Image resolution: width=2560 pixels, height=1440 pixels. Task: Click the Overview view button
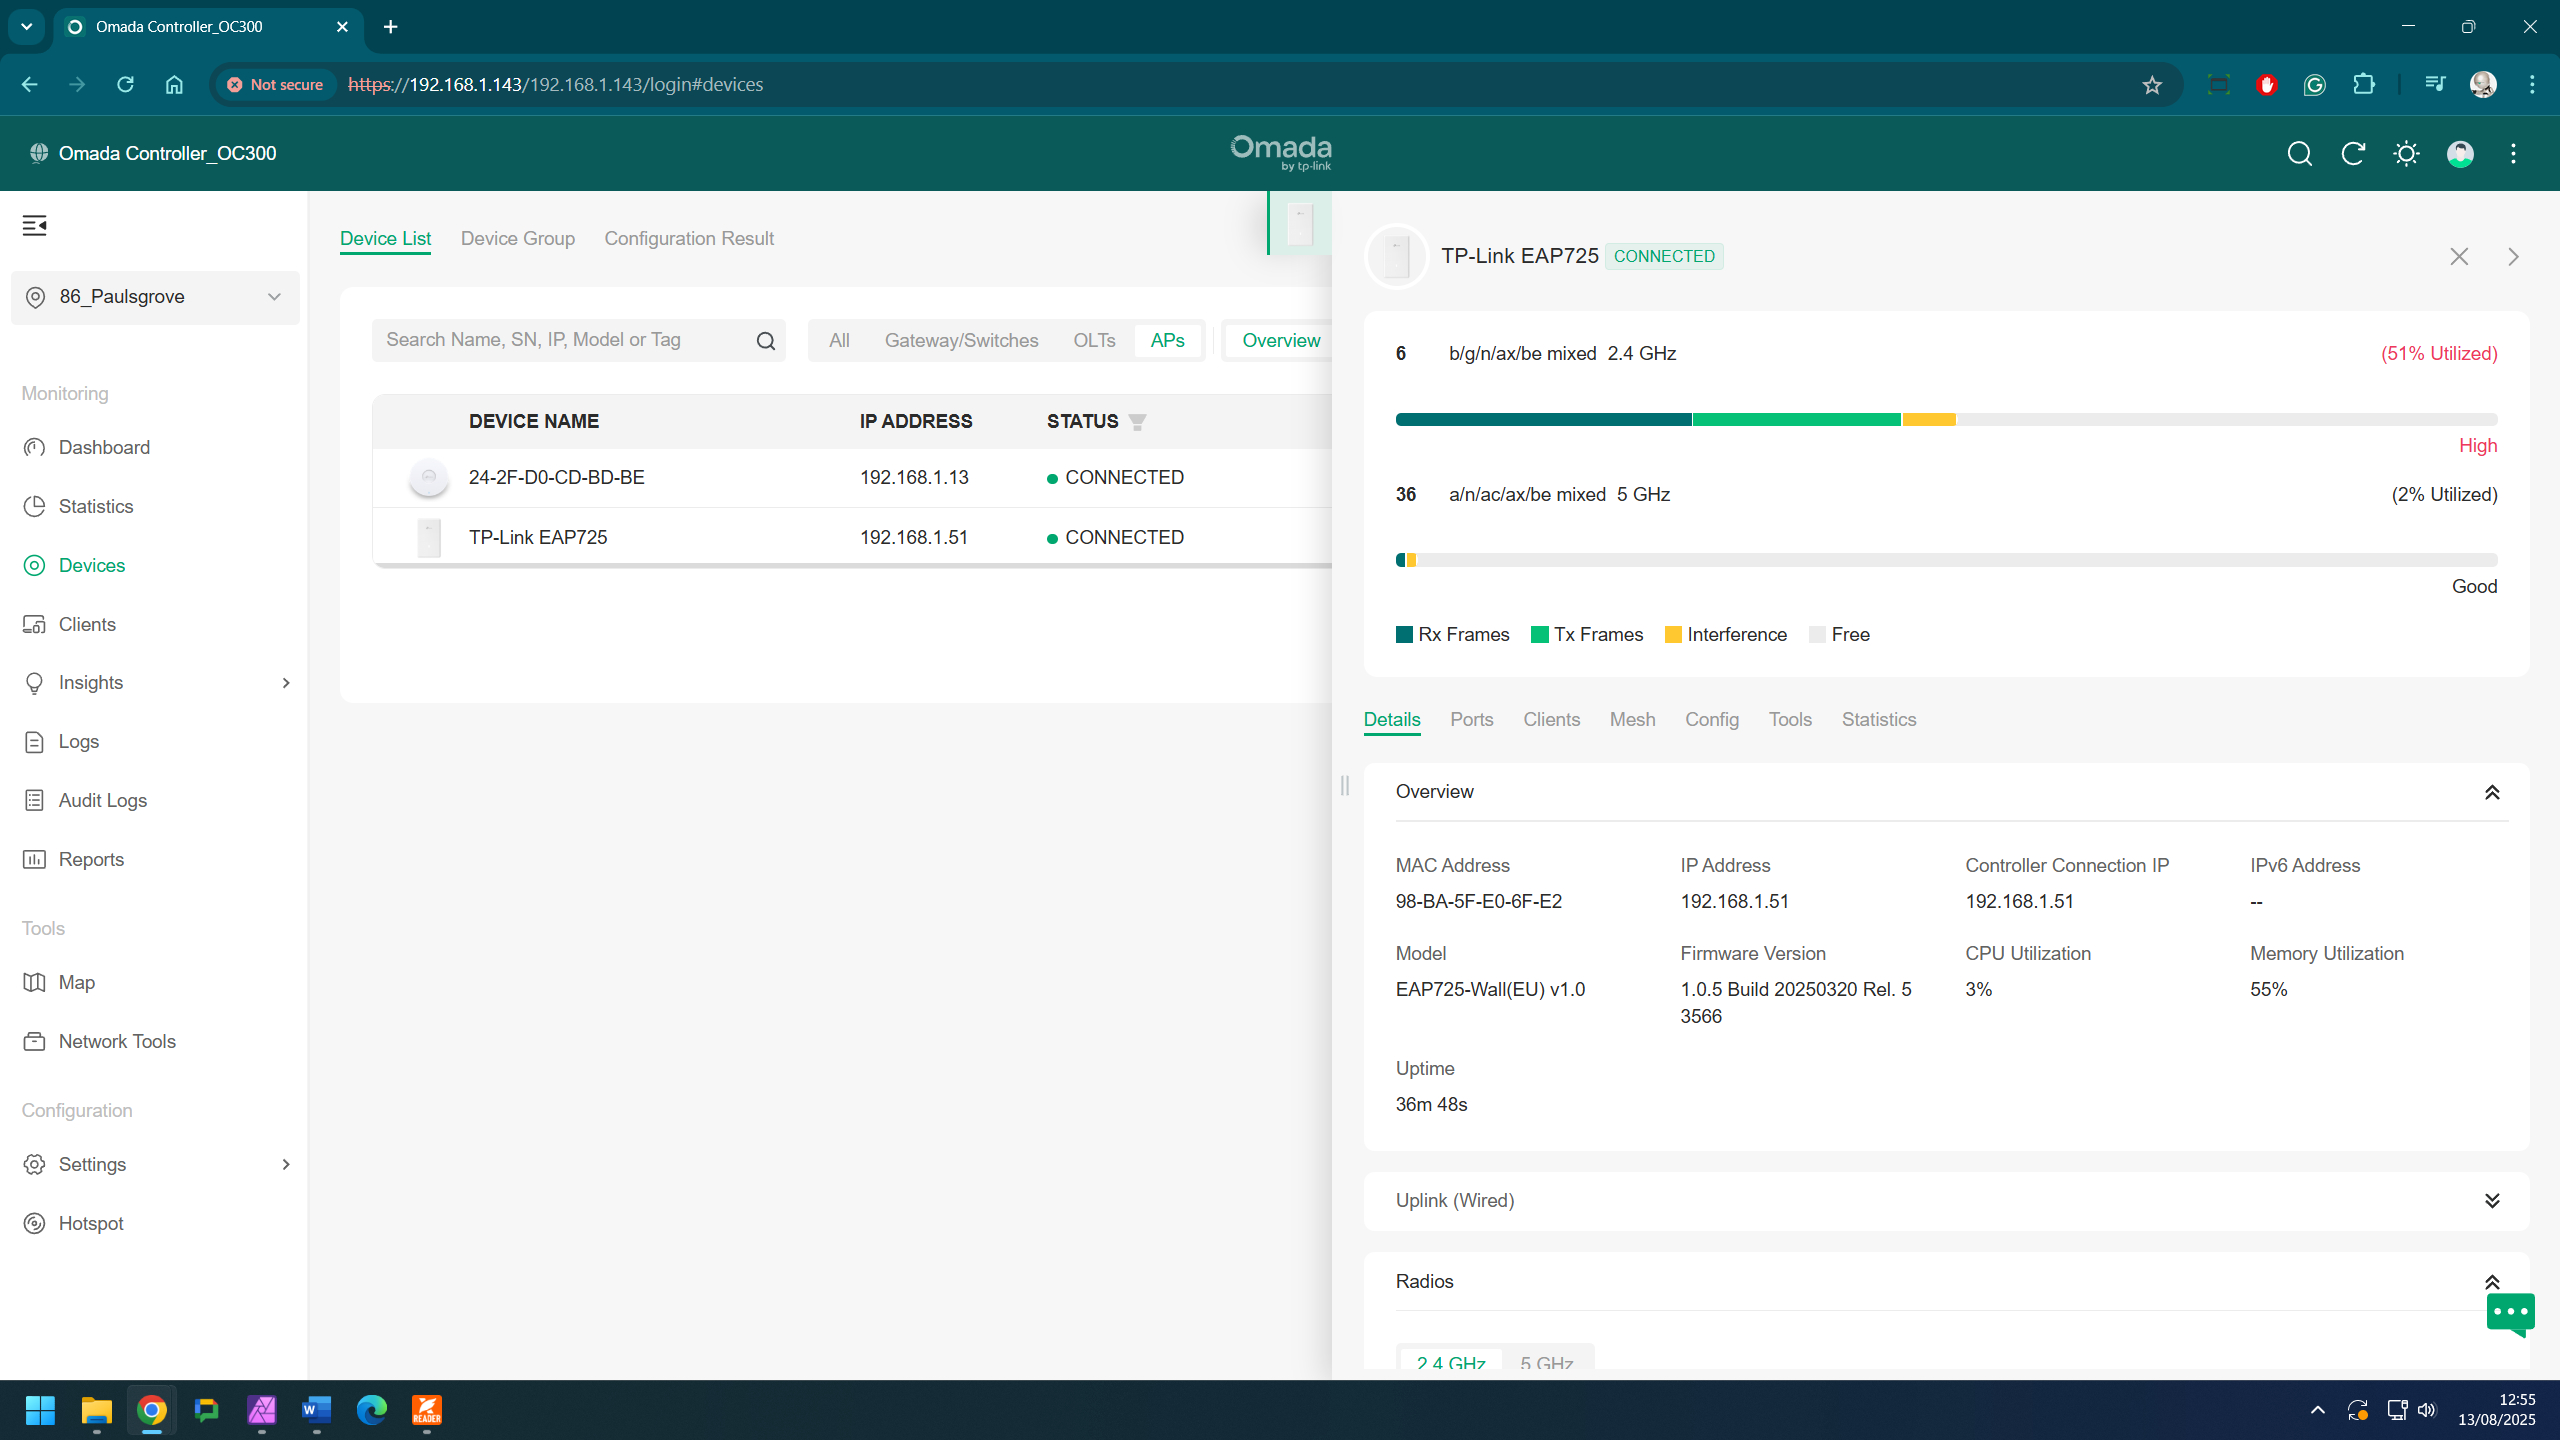click(x=1281, y=341)
